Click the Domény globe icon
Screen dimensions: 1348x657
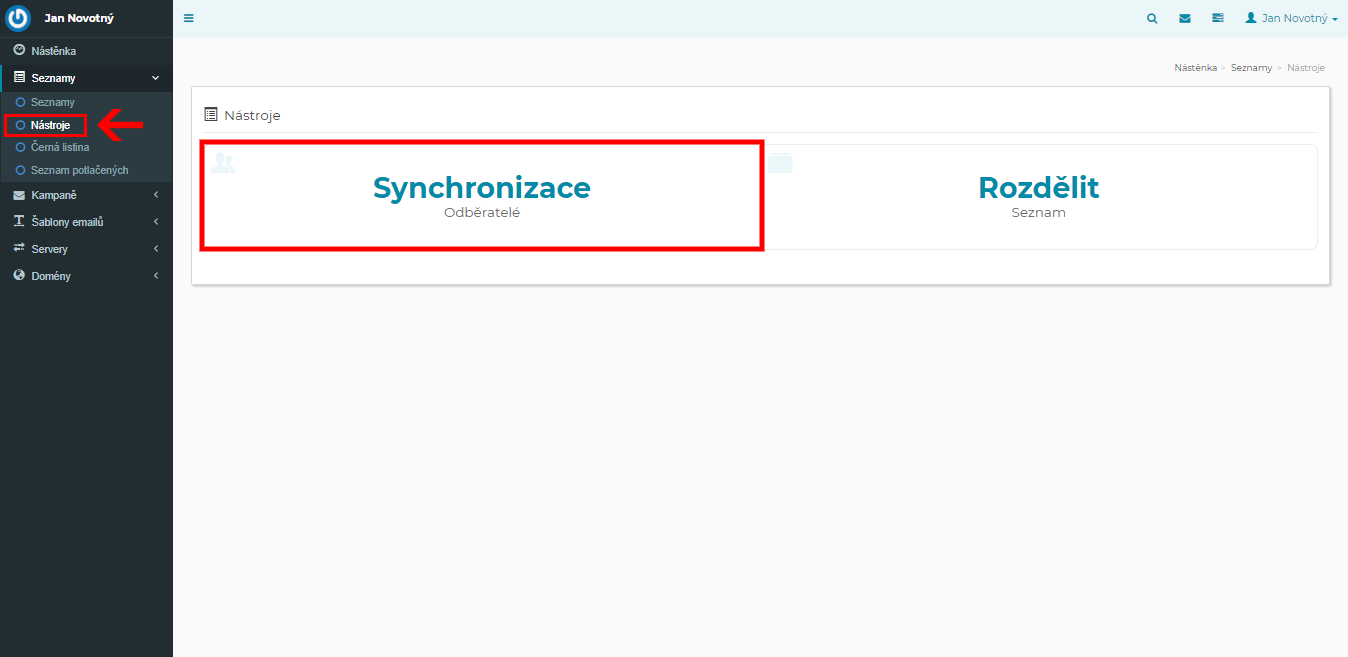tap(19, 275)
